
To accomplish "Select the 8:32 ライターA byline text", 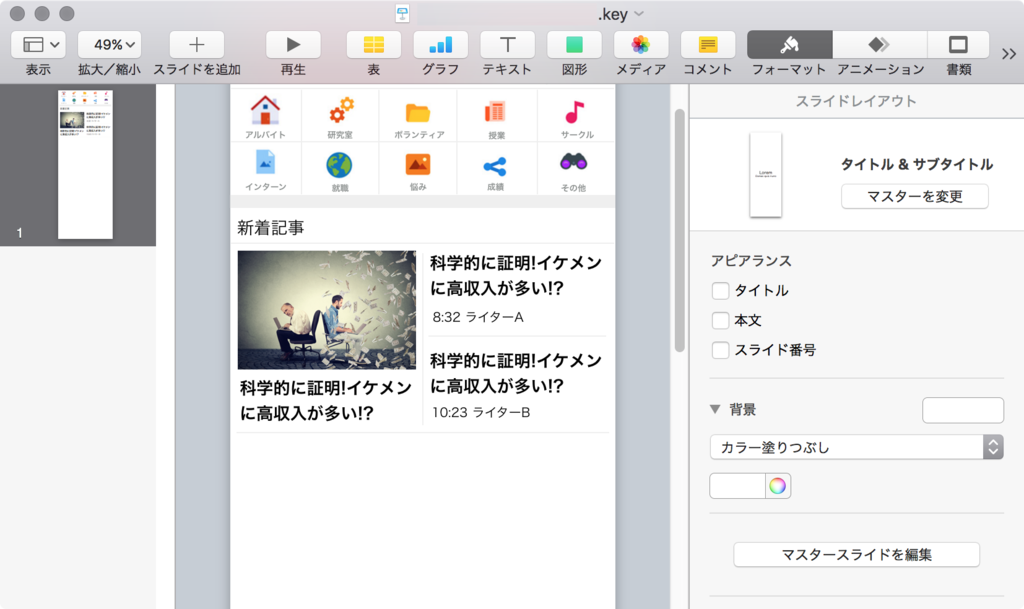I will tap(478, 317).
